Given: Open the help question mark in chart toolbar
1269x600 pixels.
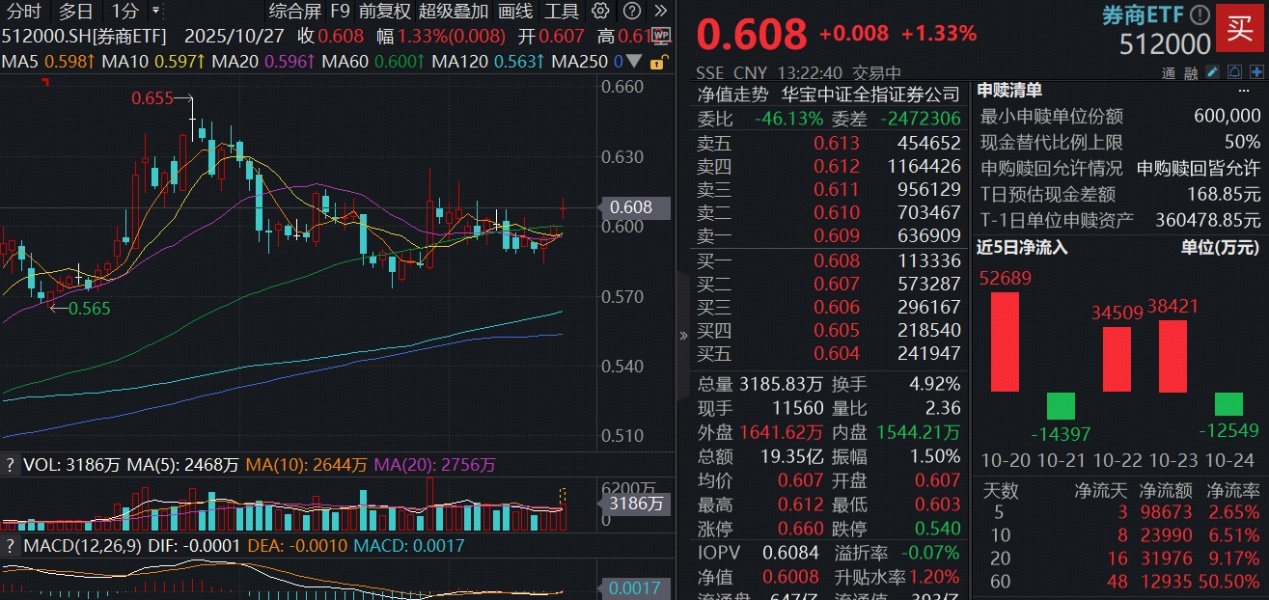Looking at the screenshot, I should click(631, 12).
